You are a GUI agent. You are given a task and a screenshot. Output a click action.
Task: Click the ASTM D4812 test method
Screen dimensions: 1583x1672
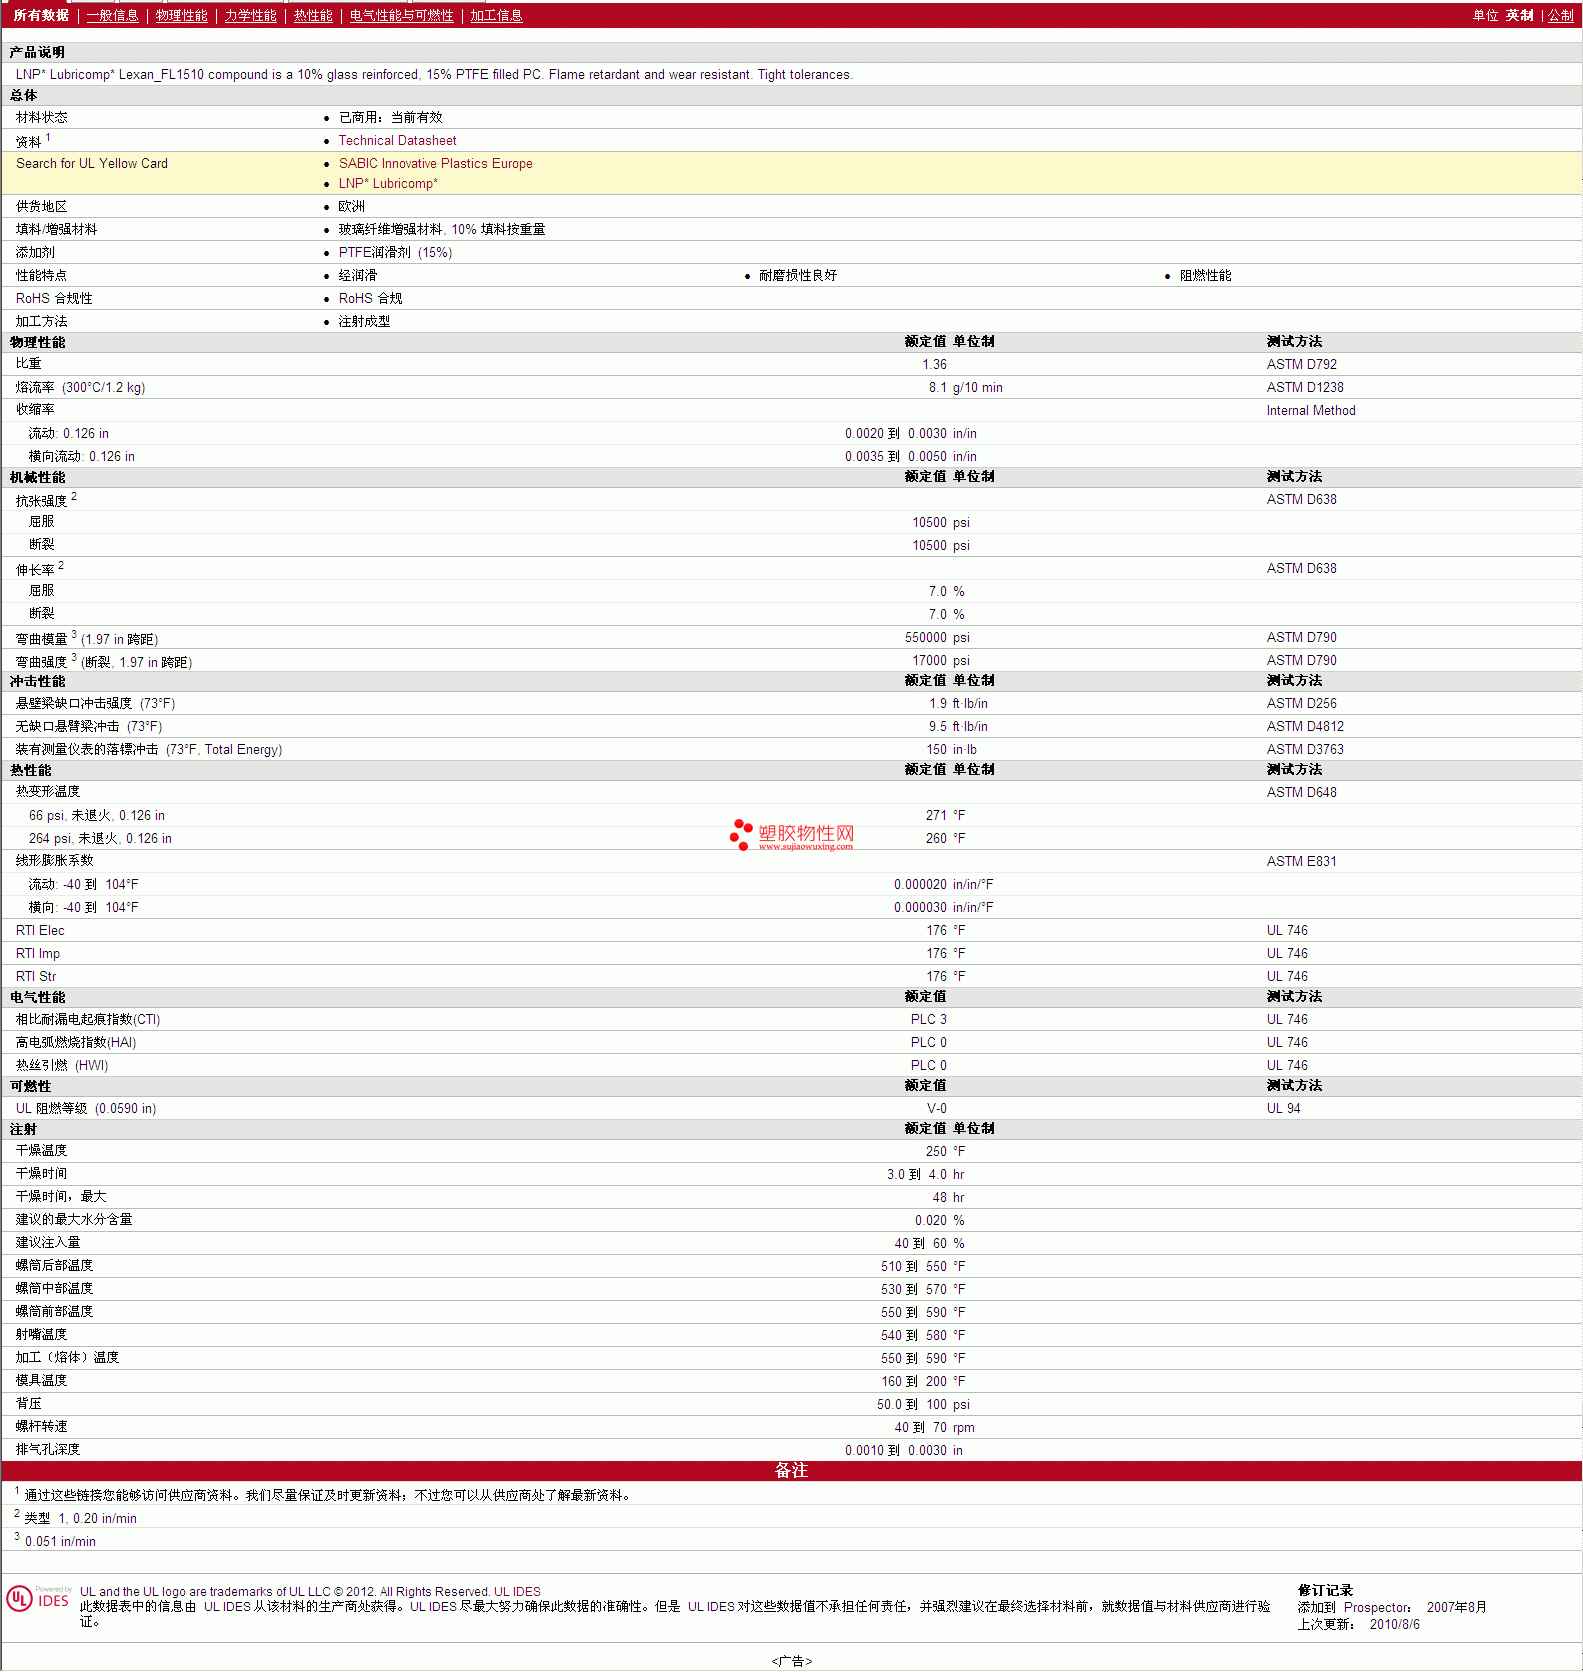1305,727
